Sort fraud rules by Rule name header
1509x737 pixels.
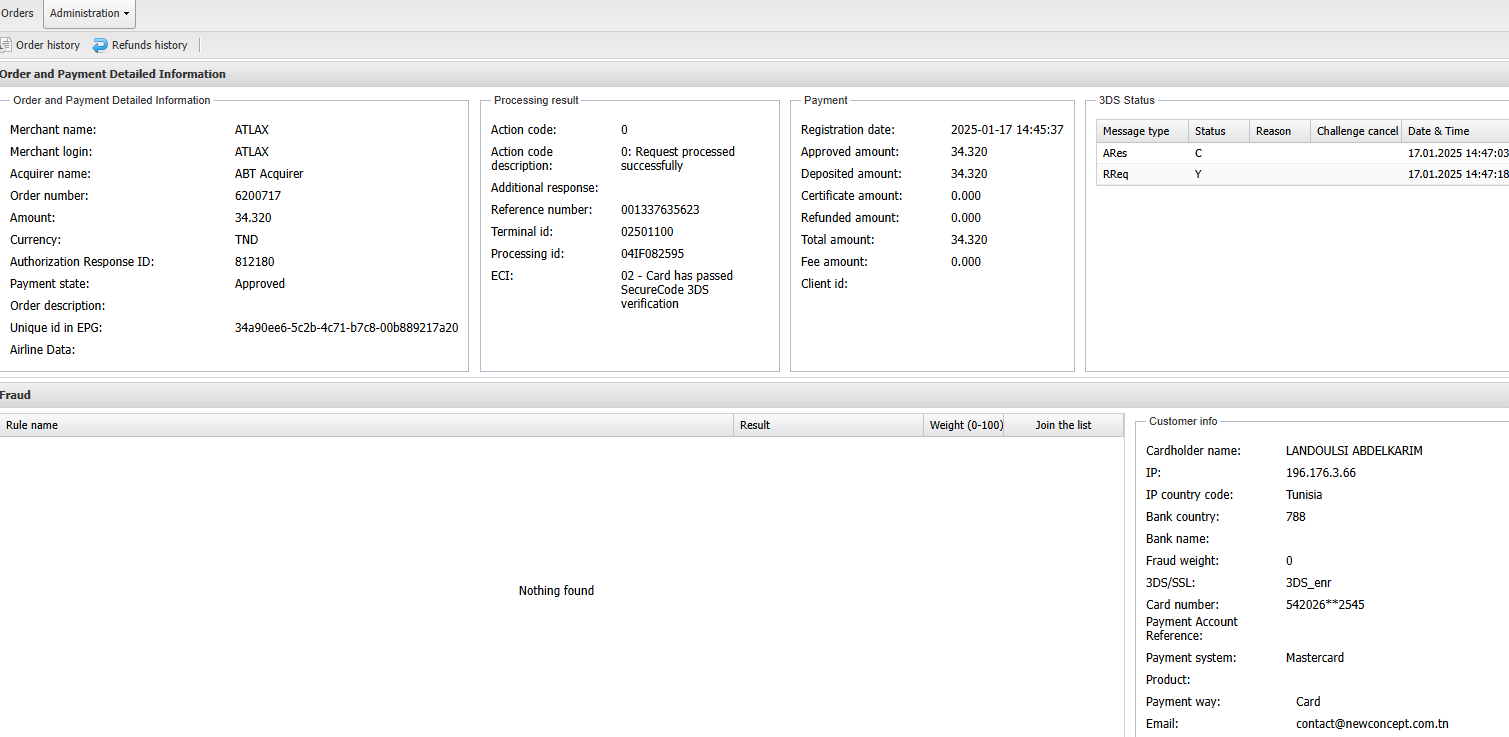tap(32, 425)
